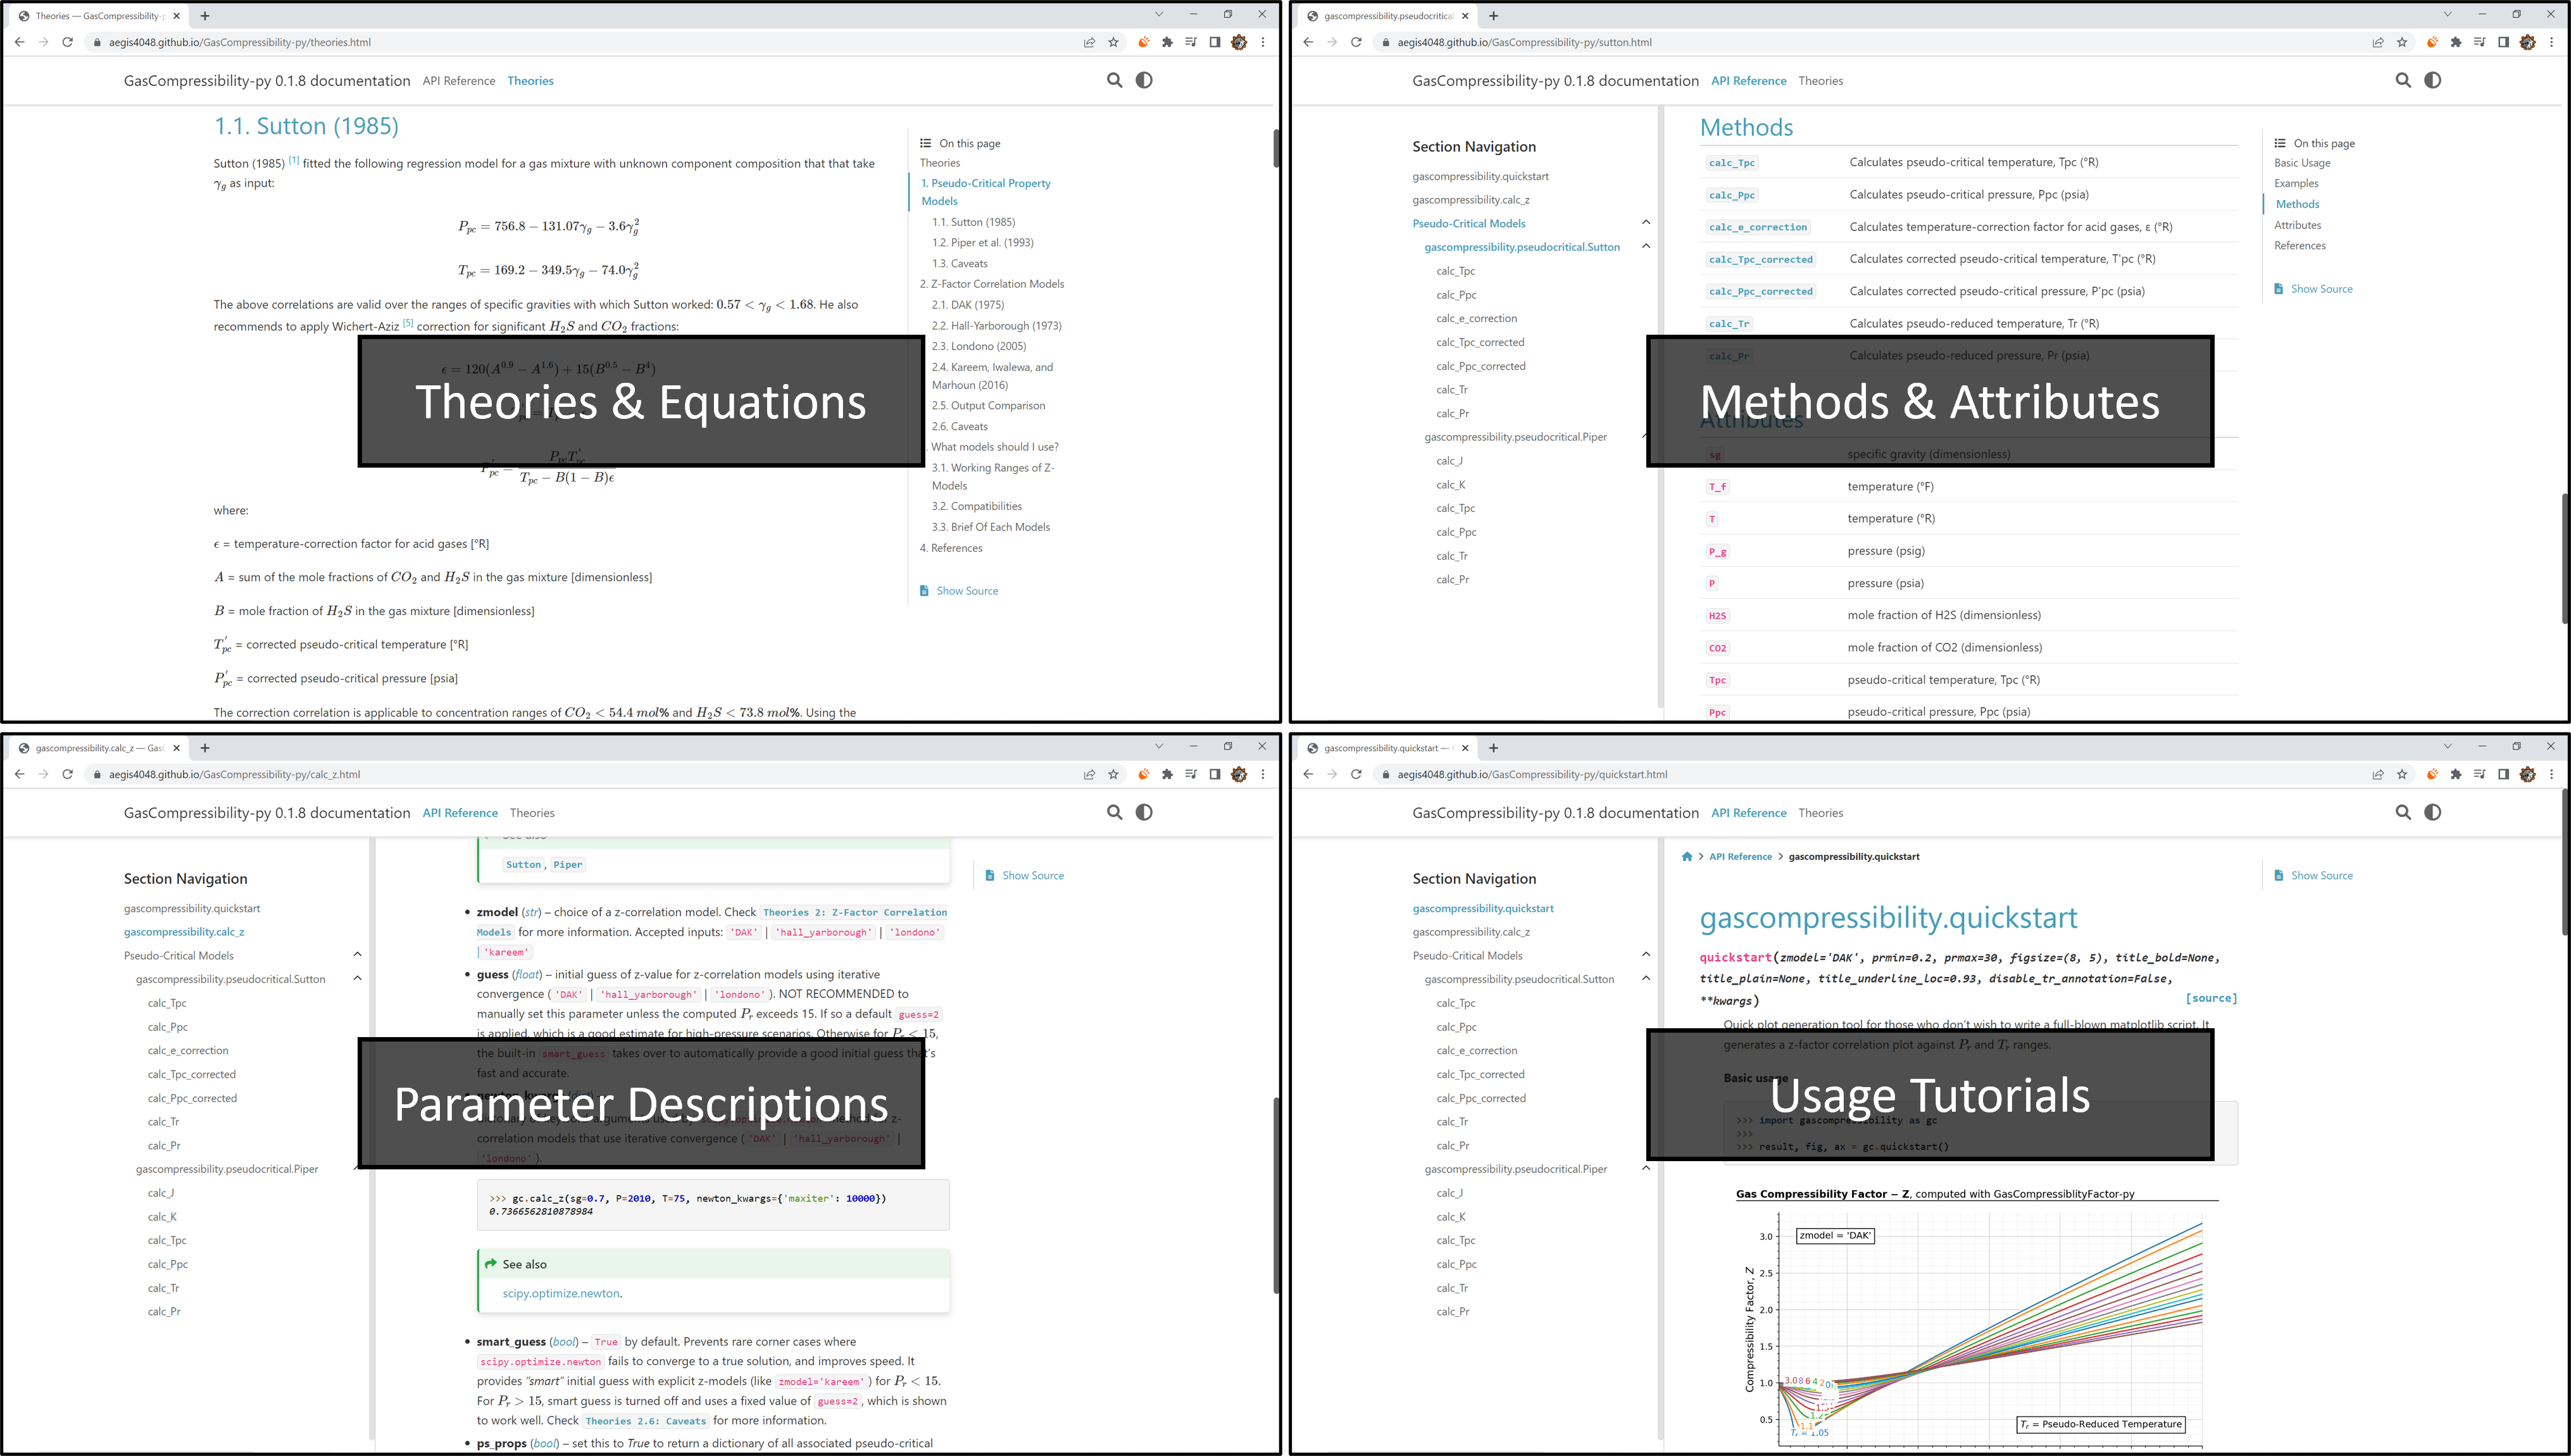Reload the calc_z.html browser window

[68, 774]
